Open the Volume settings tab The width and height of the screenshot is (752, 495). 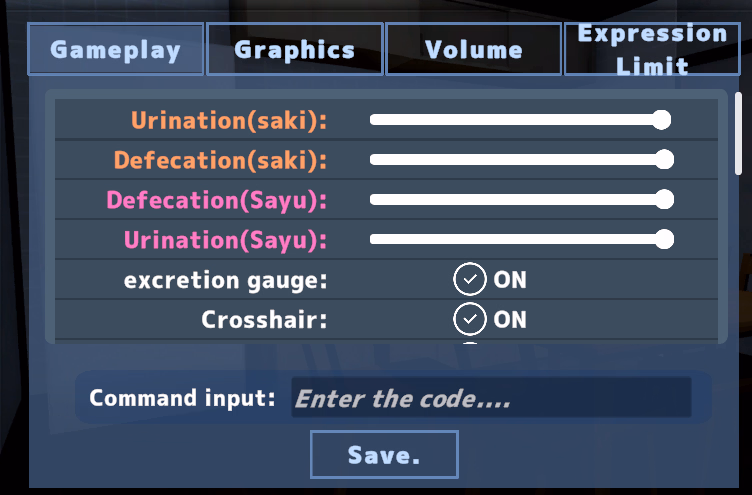pyautogui.click(x=473, y=49)
